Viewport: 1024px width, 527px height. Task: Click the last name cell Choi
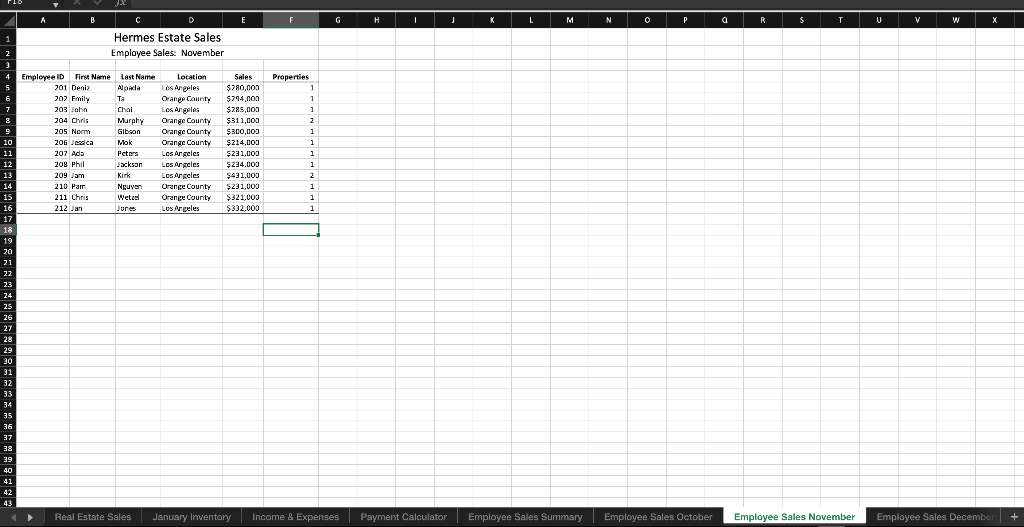(x=138, y=110)
